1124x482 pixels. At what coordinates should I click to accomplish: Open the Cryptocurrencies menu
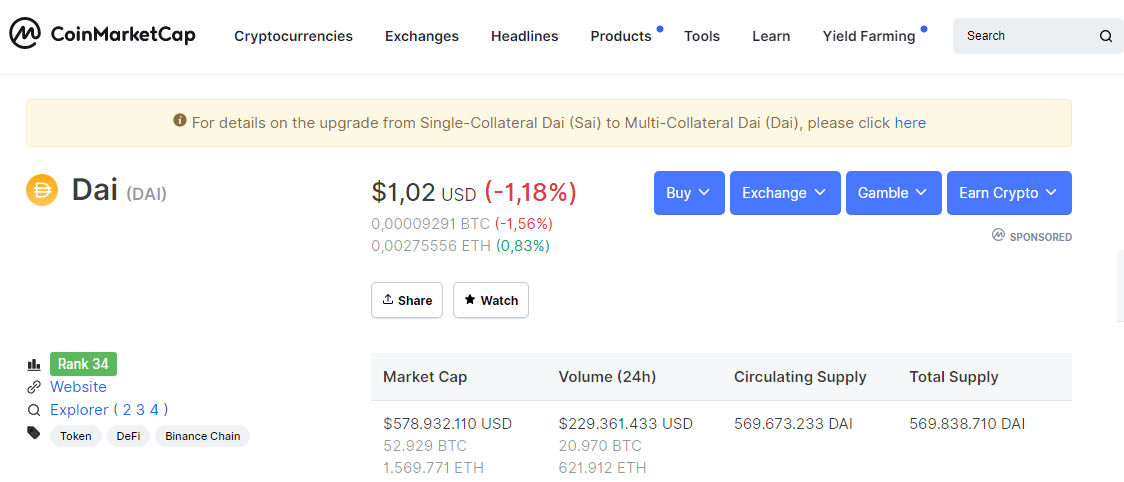point(293,36)
